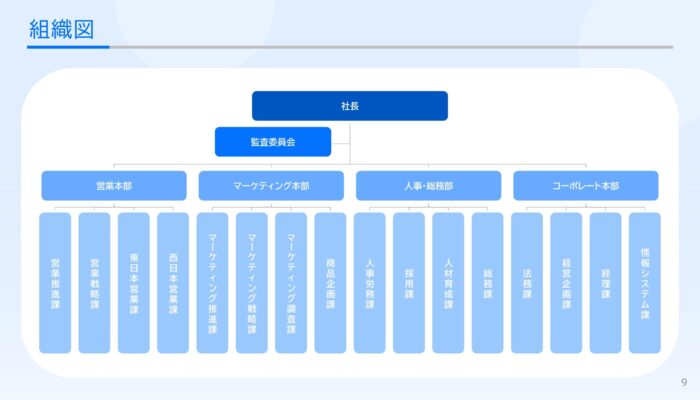Viewport: 700px width, 400px height.
Task: Select the 人材育成課 vertical box
Action: point(448,283)
